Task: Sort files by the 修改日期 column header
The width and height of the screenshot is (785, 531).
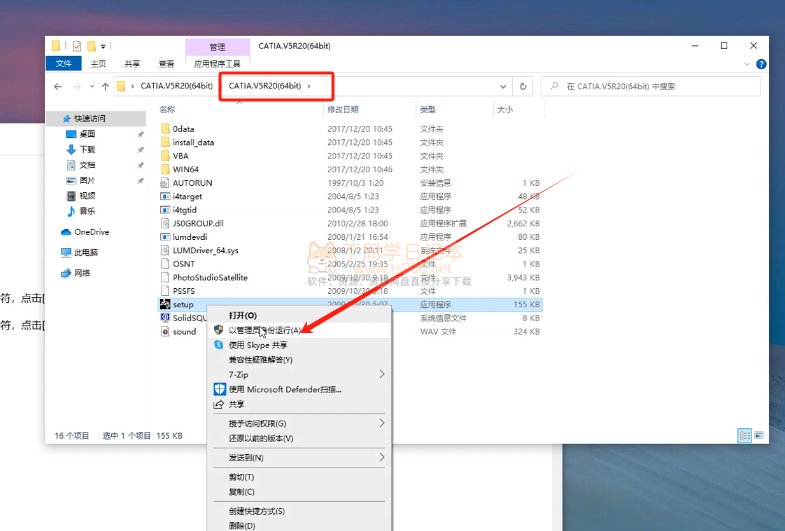Action: pyautogui.click(x=343, y=110)
